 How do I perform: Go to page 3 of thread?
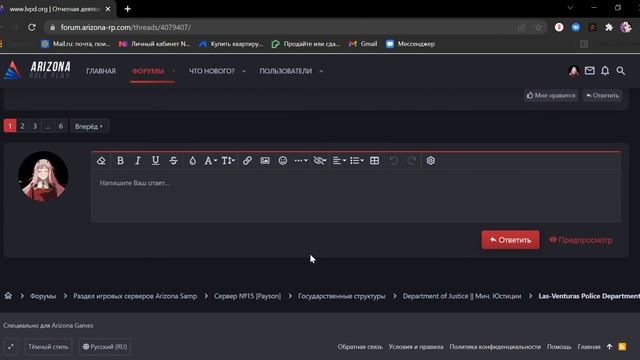coord(35,126)
